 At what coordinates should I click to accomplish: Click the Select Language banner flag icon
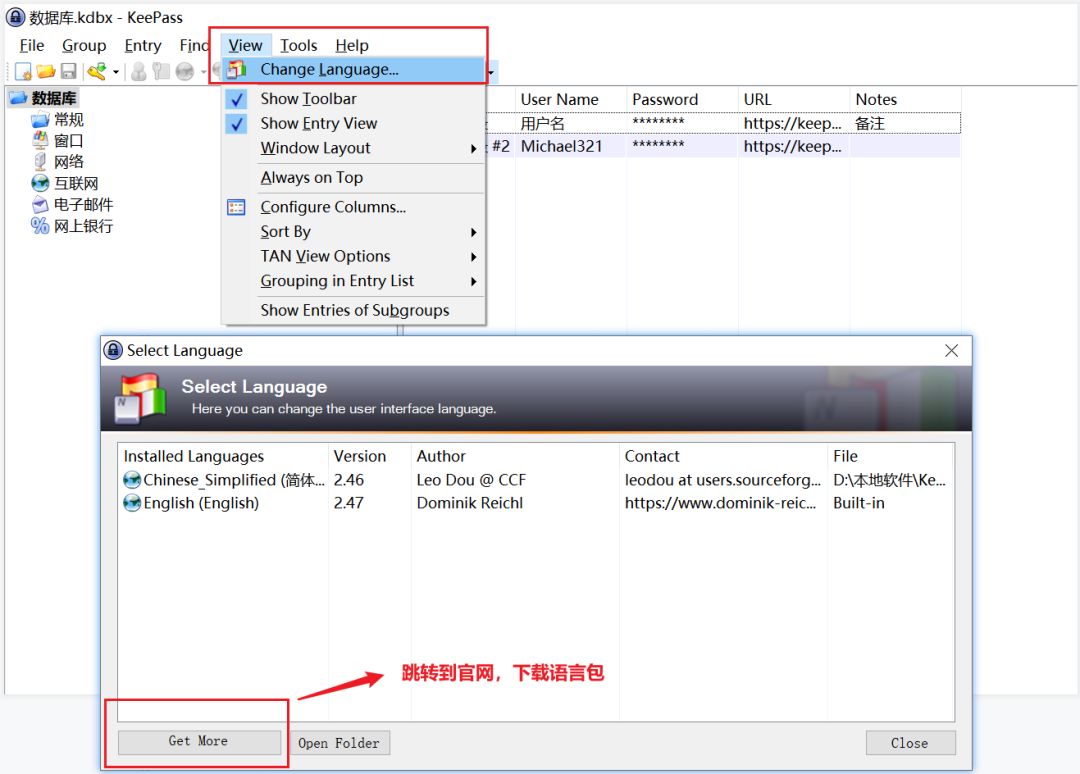[141, 397]
